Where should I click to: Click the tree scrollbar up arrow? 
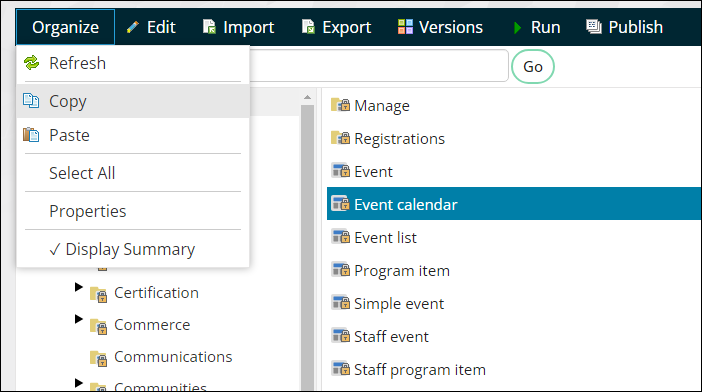point(307,97)
